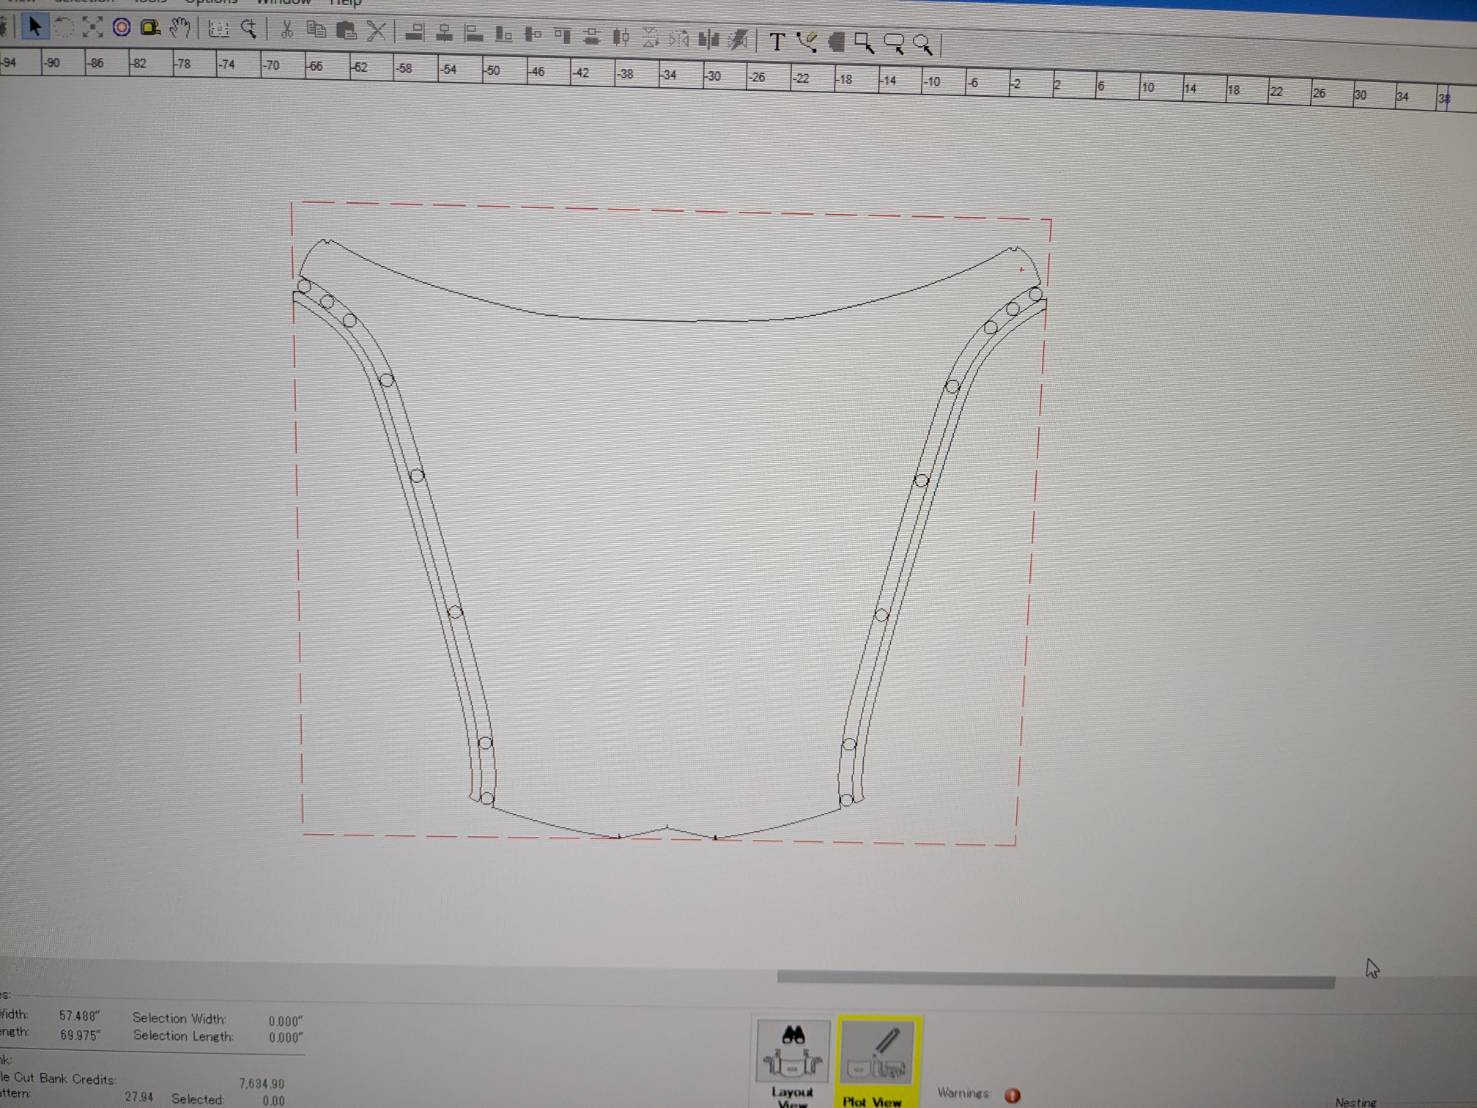Select the arrow pointer tool
The height and width of the screenshot is (1108, 1477).
pos(35,27)
